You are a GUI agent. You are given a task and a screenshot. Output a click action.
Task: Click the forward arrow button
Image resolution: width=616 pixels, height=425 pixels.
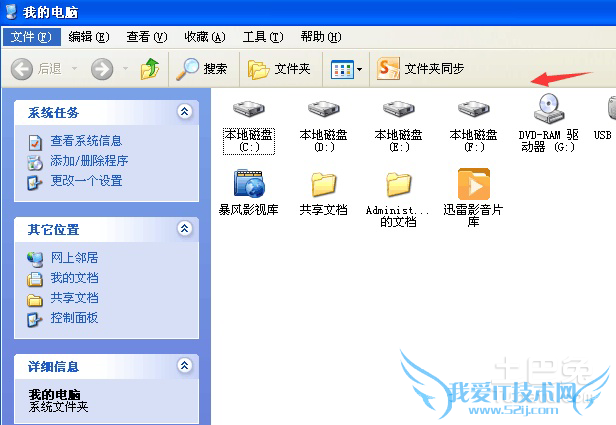[x=102, y=69]
